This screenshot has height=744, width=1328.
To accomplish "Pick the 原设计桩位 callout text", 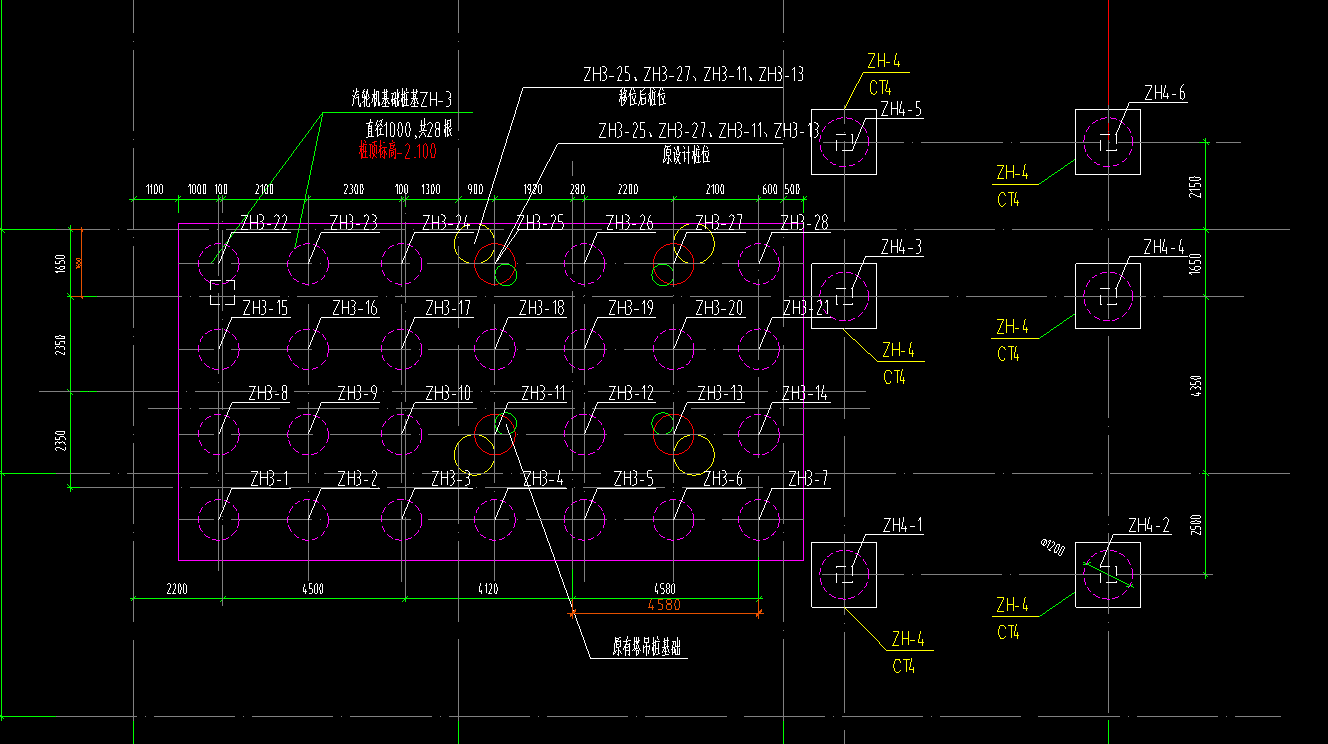I will tap(685, 155).
